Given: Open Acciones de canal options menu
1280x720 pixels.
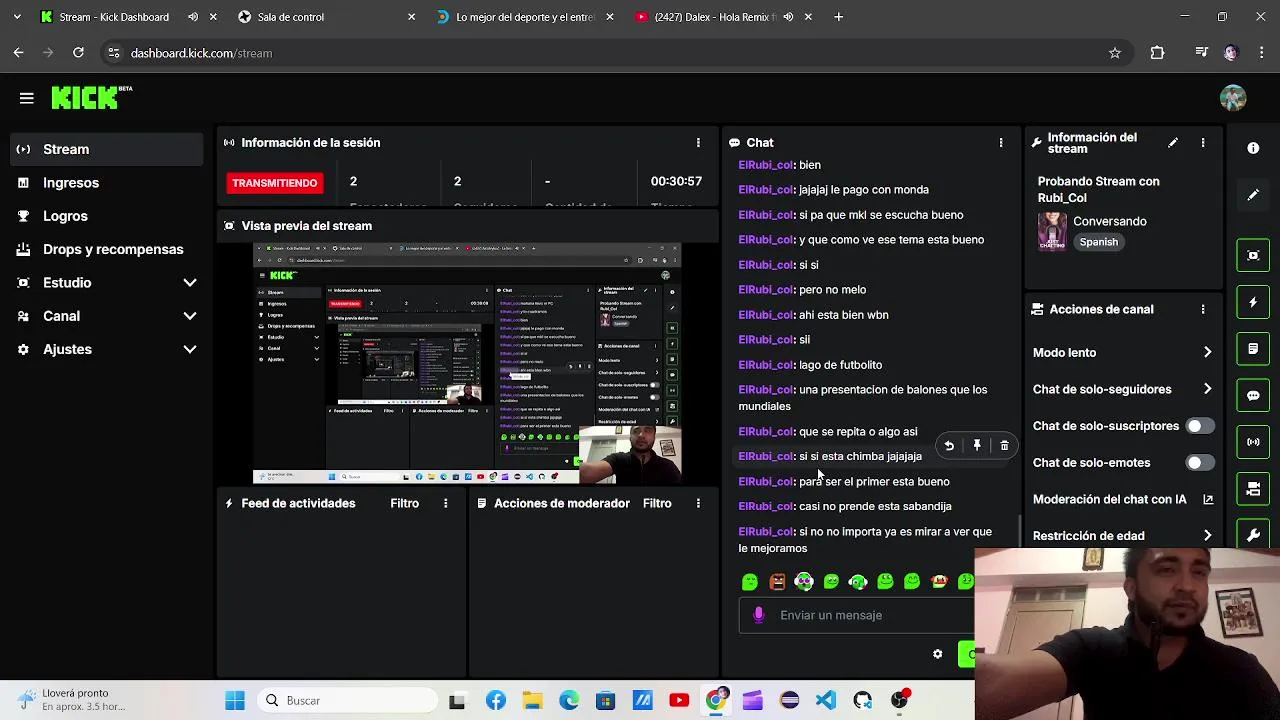Looking at the screenshot, I should [x=1203, y=310].
